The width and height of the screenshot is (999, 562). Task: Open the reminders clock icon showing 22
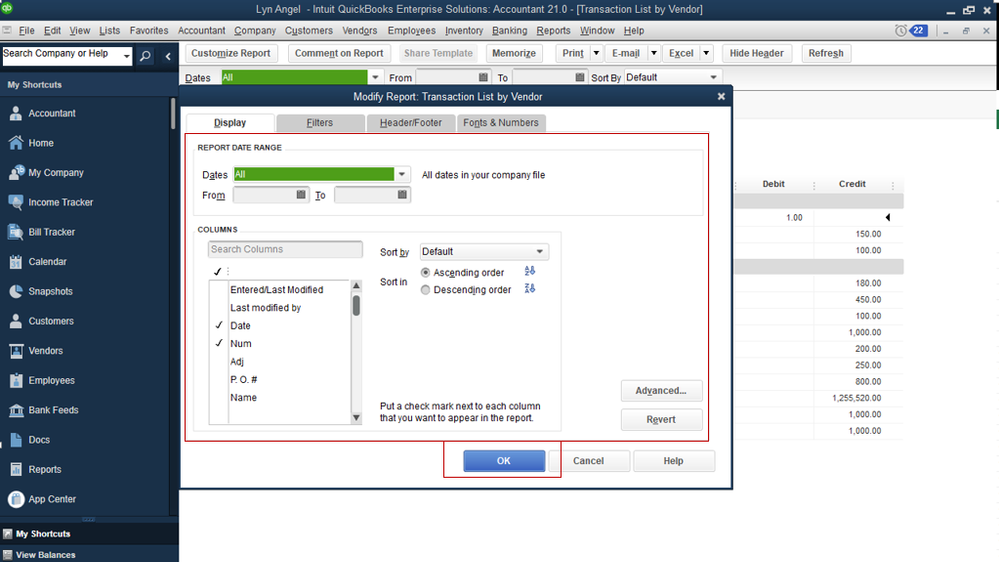[911, 31]
